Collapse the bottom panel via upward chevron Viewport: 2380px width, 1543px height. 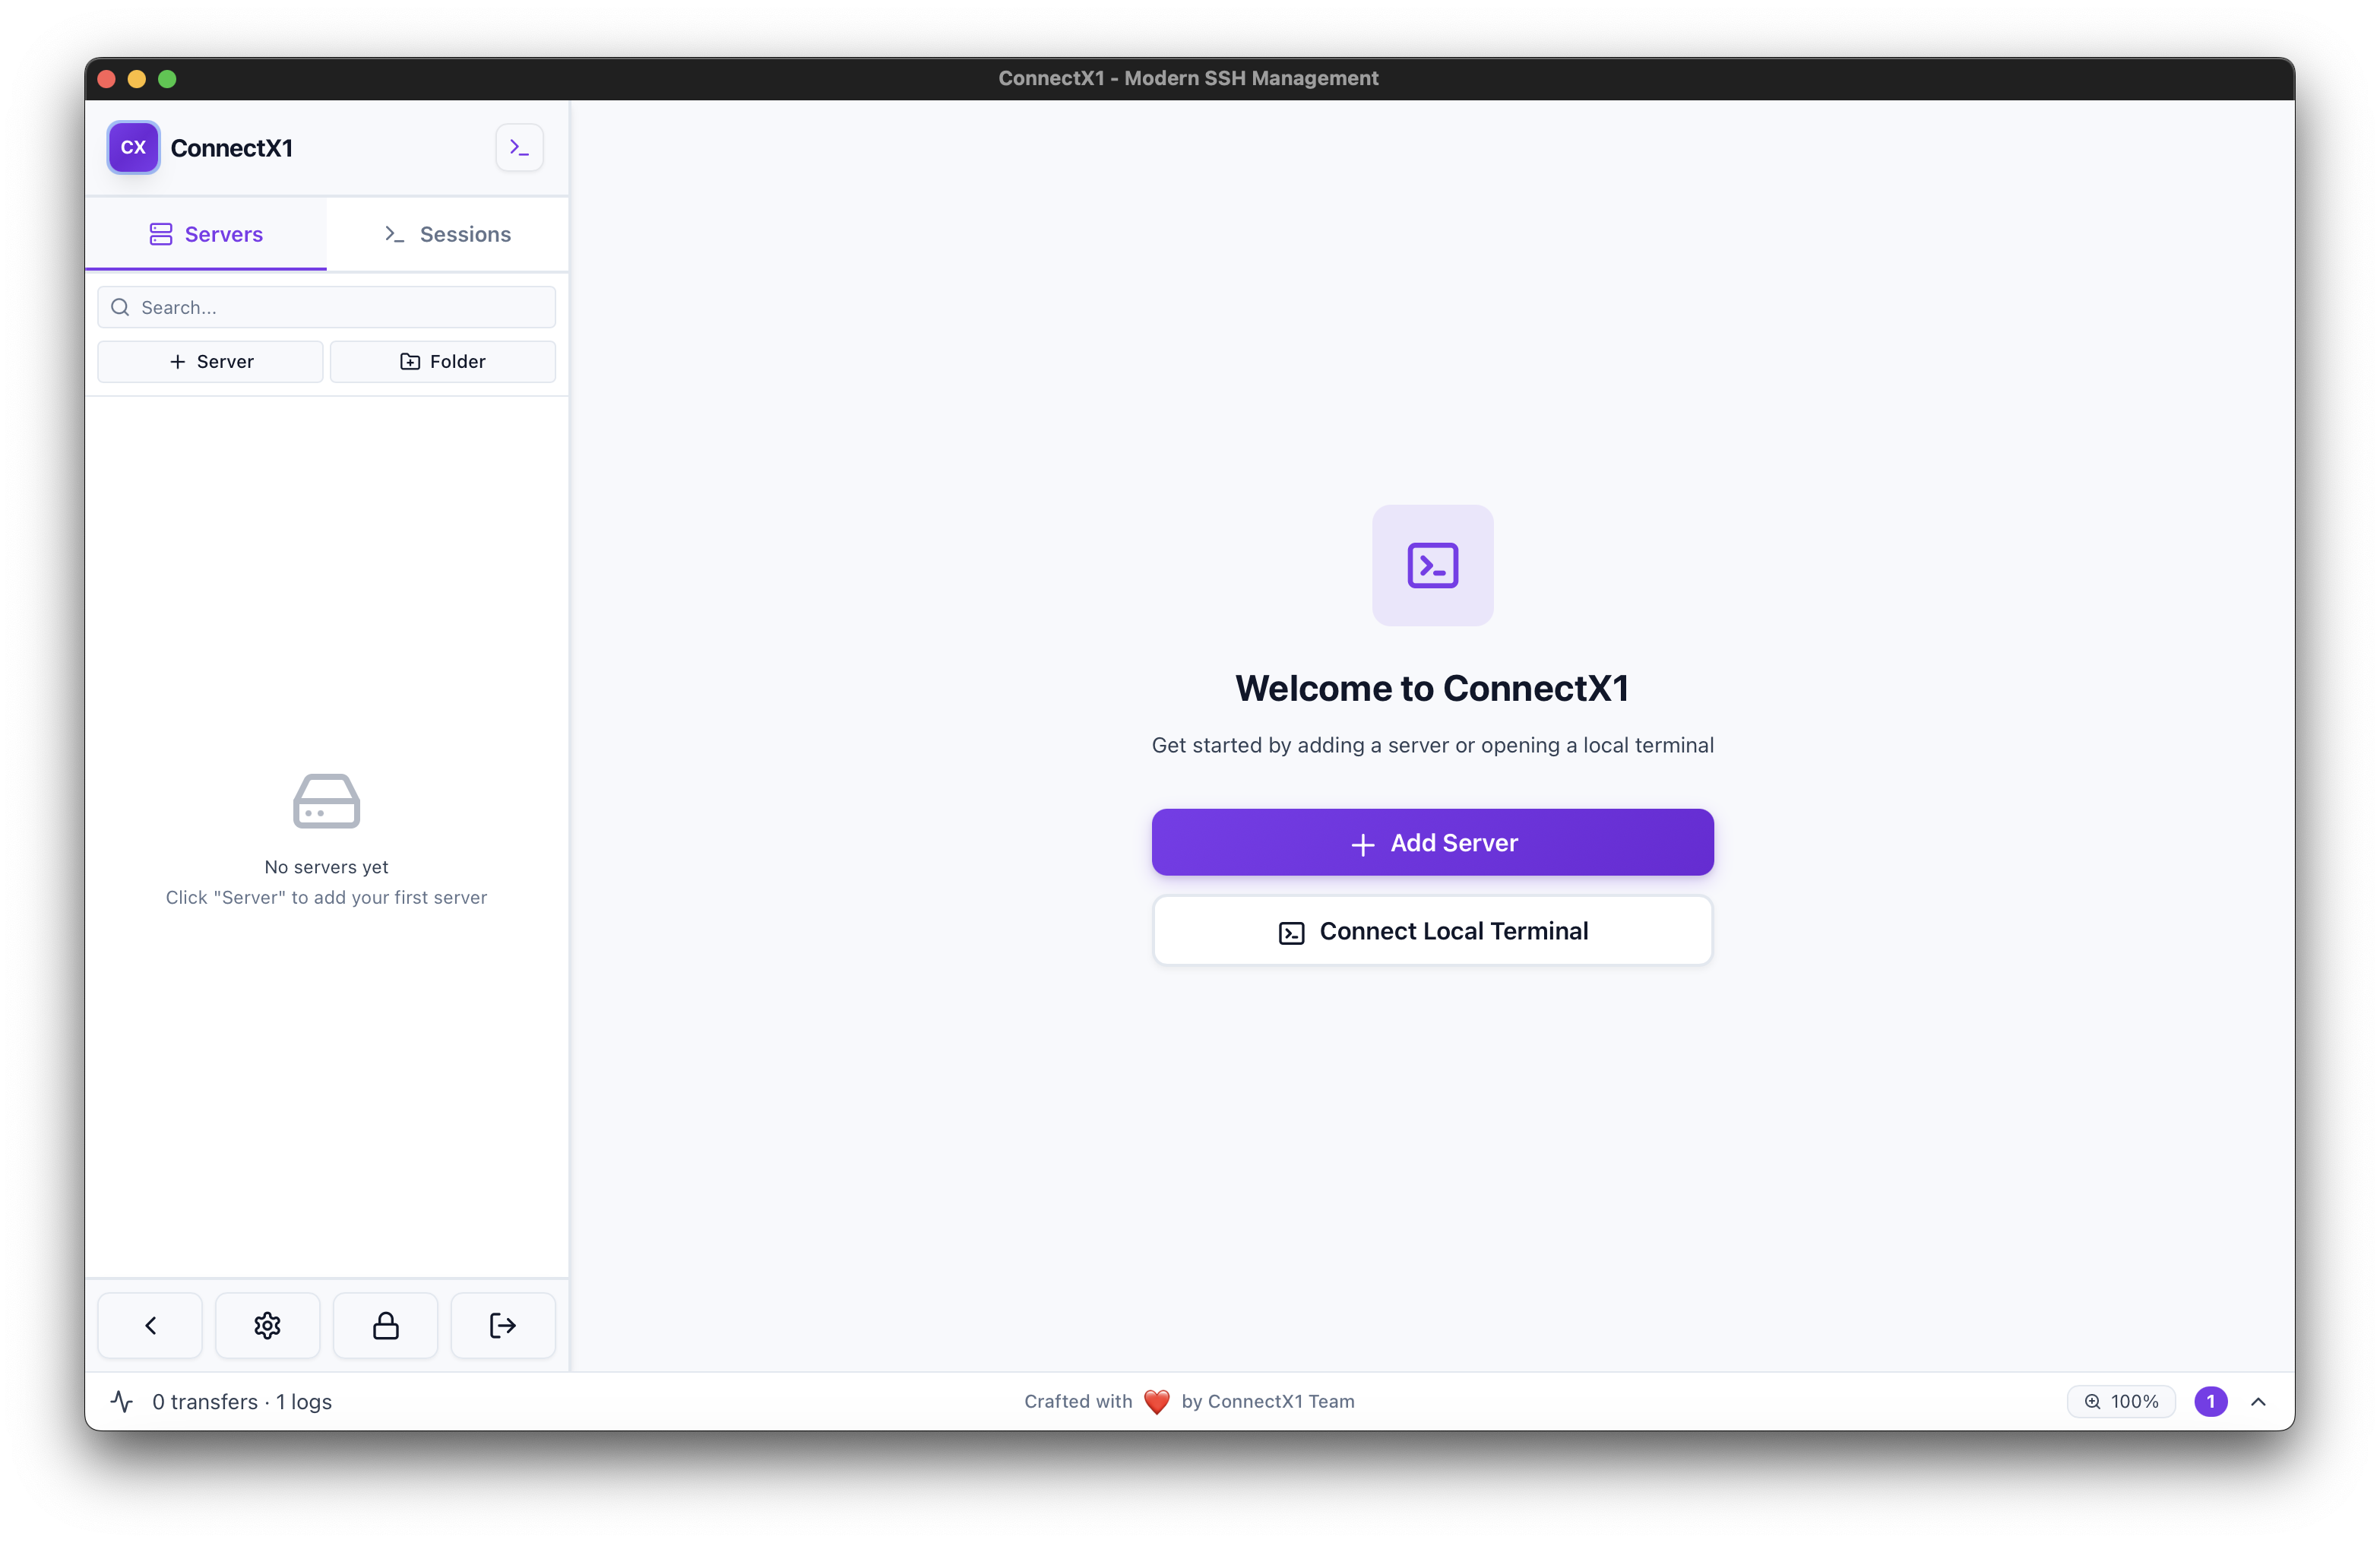(2259, 1401)
